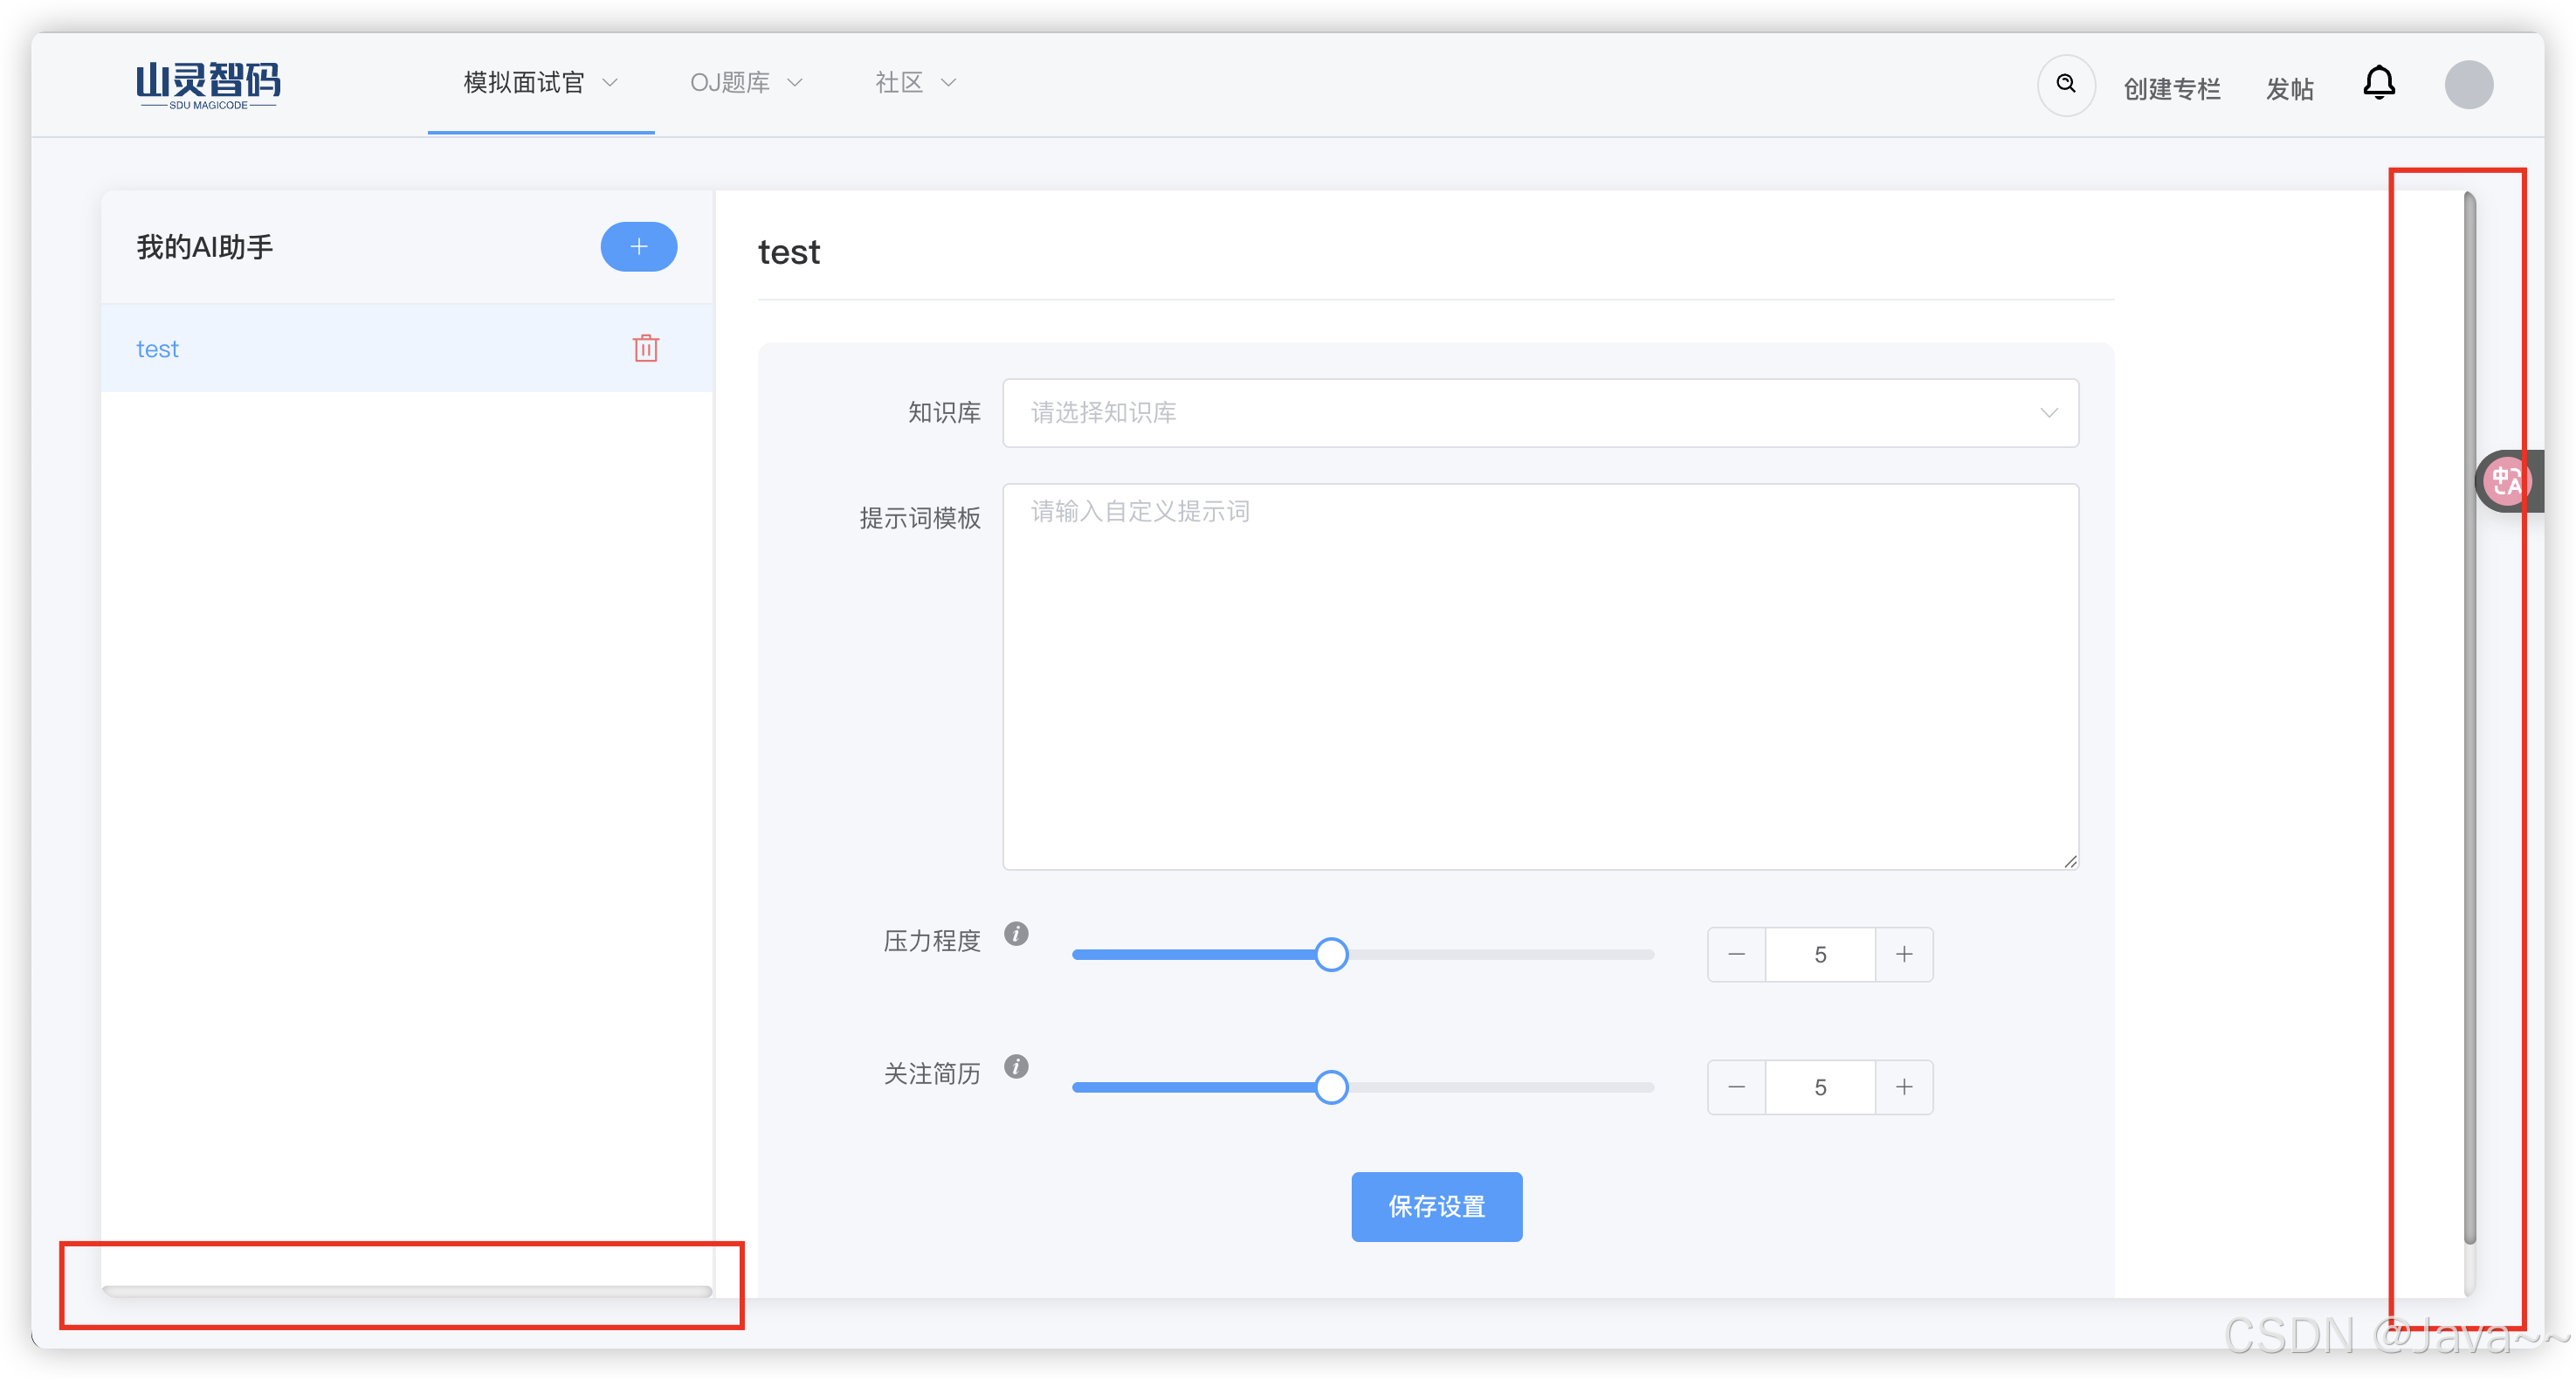Open the 社区 navigation menu
The image size is (2576, 1380).
[x=915, y=83]
